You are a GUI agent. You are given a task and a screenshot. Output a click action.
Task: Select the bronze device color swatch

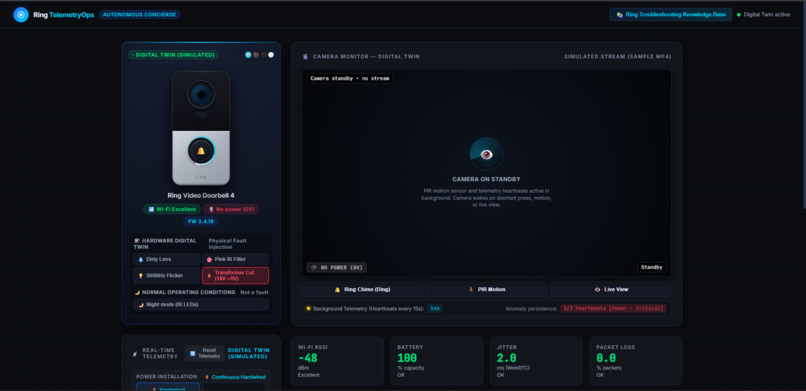click(255, 54)
